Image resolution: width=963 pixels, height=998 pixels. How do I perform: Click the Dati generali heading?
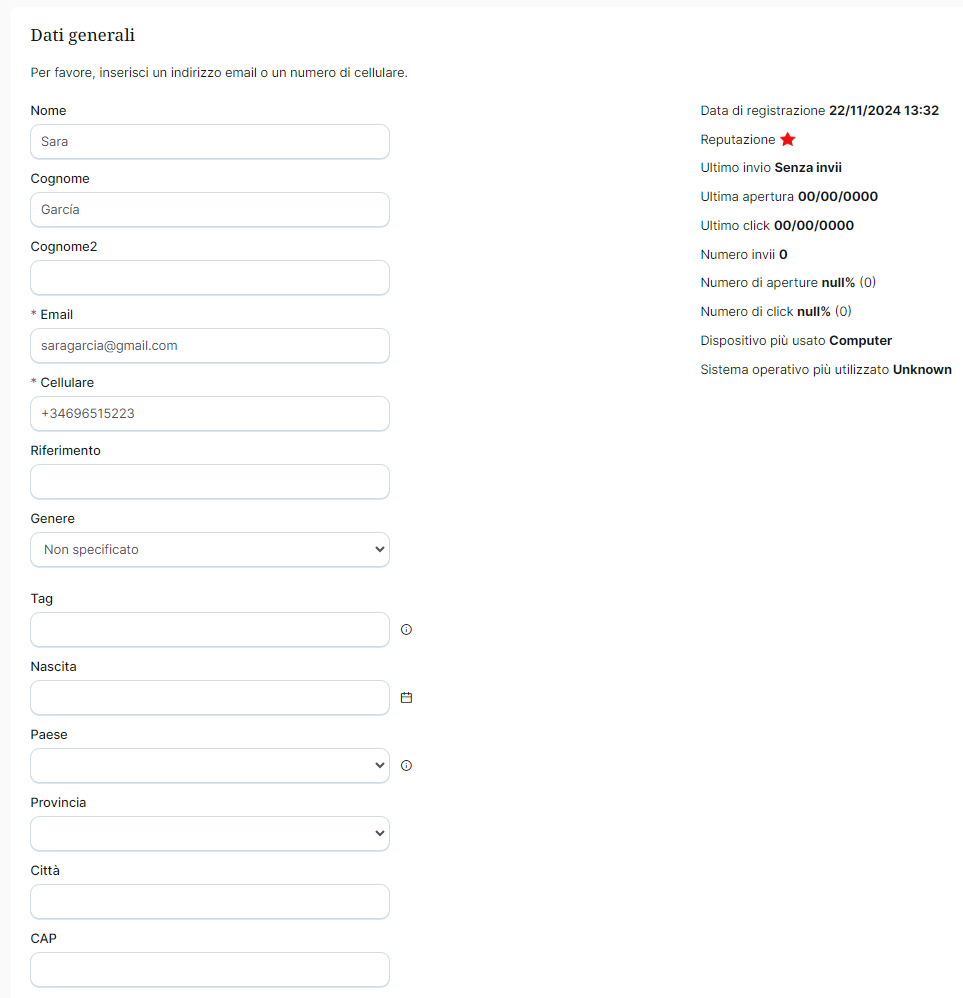(x=83, y=35)
